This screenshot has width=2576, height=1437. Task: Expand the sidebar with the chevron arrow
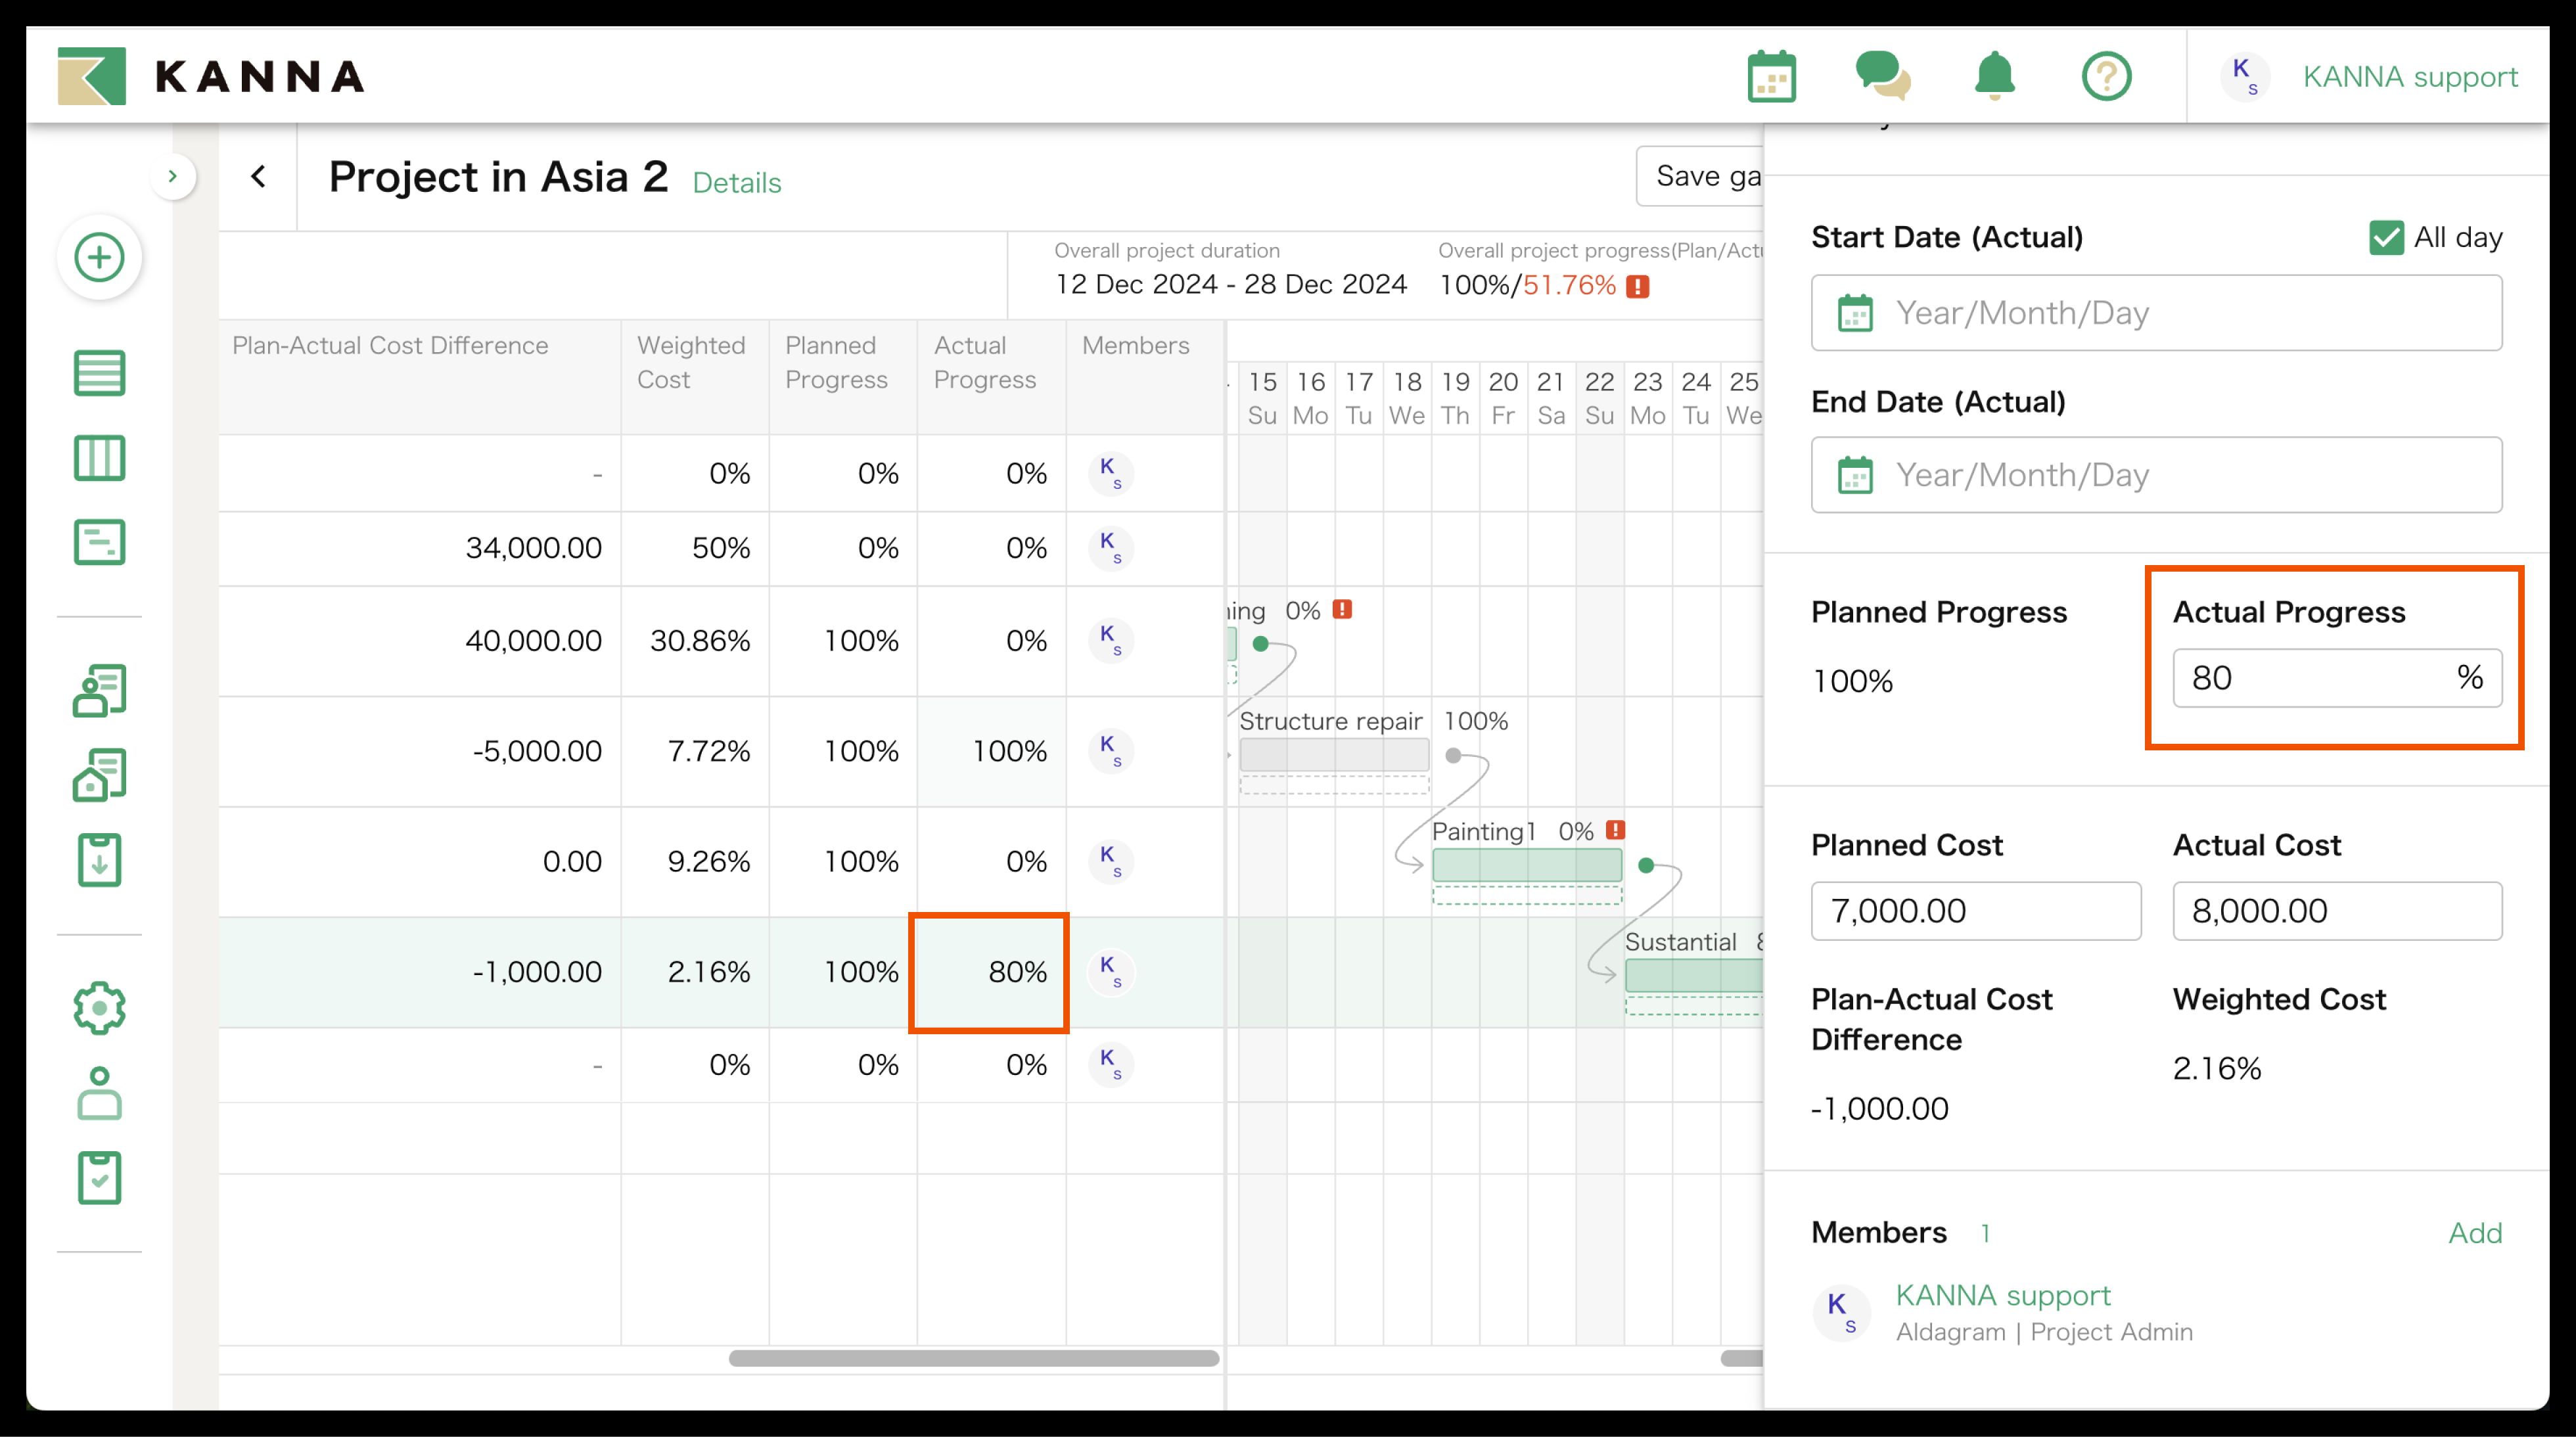coord(173,177)
